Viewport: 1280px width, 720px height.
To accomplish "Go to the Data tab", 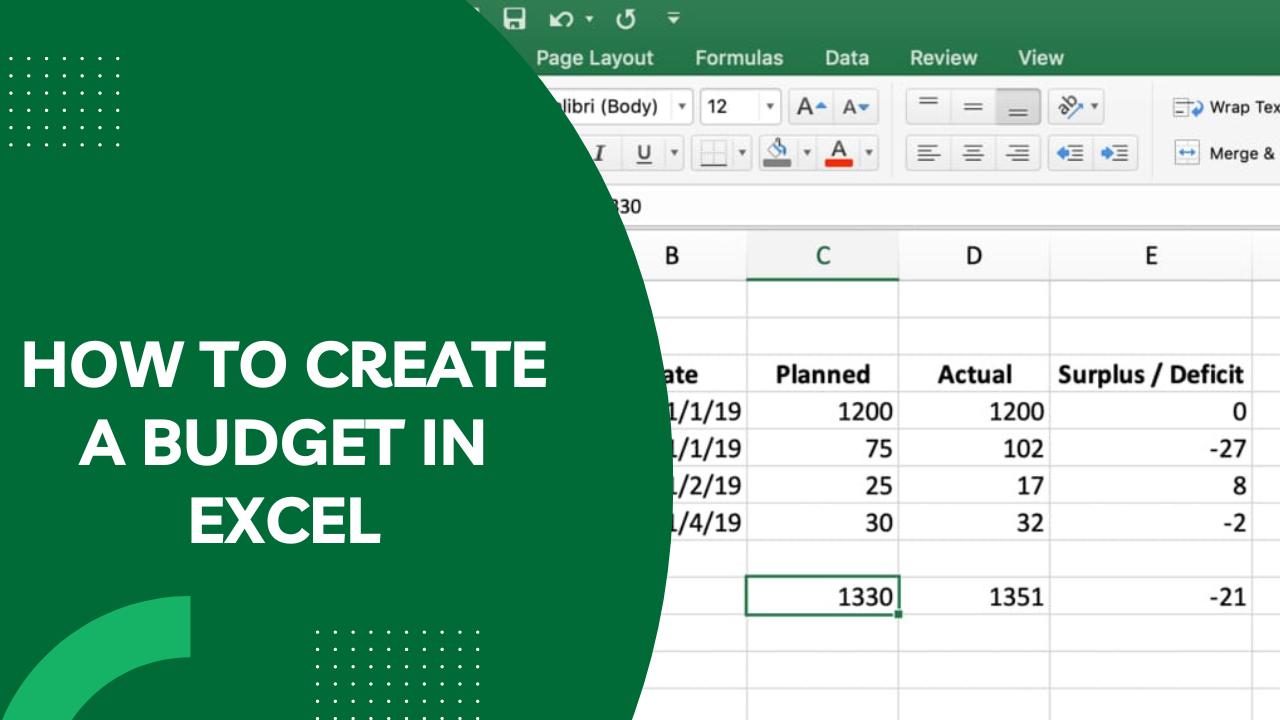I will coord(847,58).
